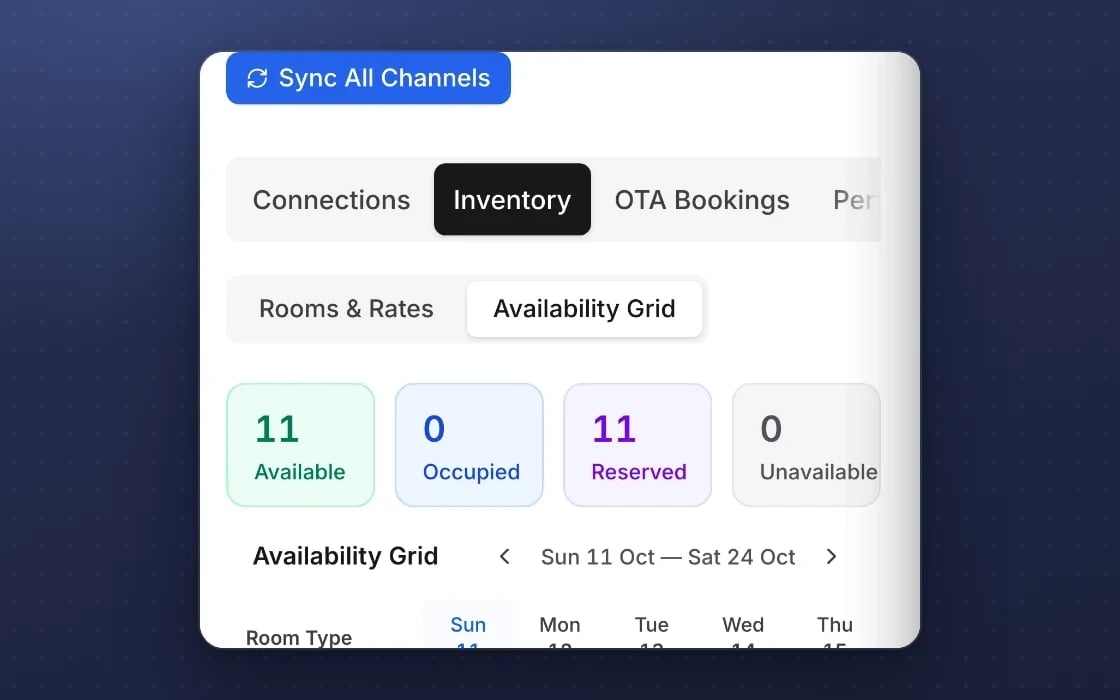Go to next date range chevron
The width and height of the screenshot is (1120, 700).
[831, 556]
